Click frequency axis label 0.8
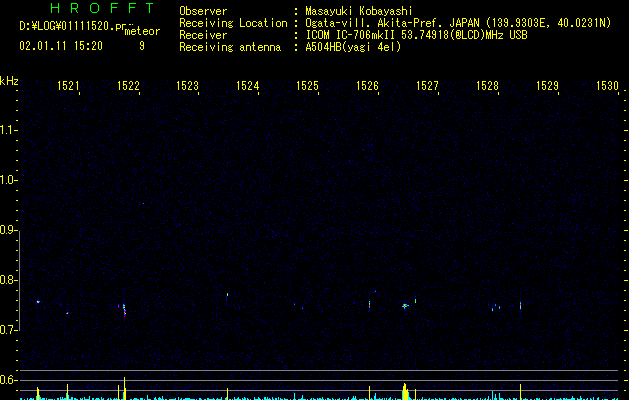Viewport: 629px width, 400px height. tap(8, 280)
